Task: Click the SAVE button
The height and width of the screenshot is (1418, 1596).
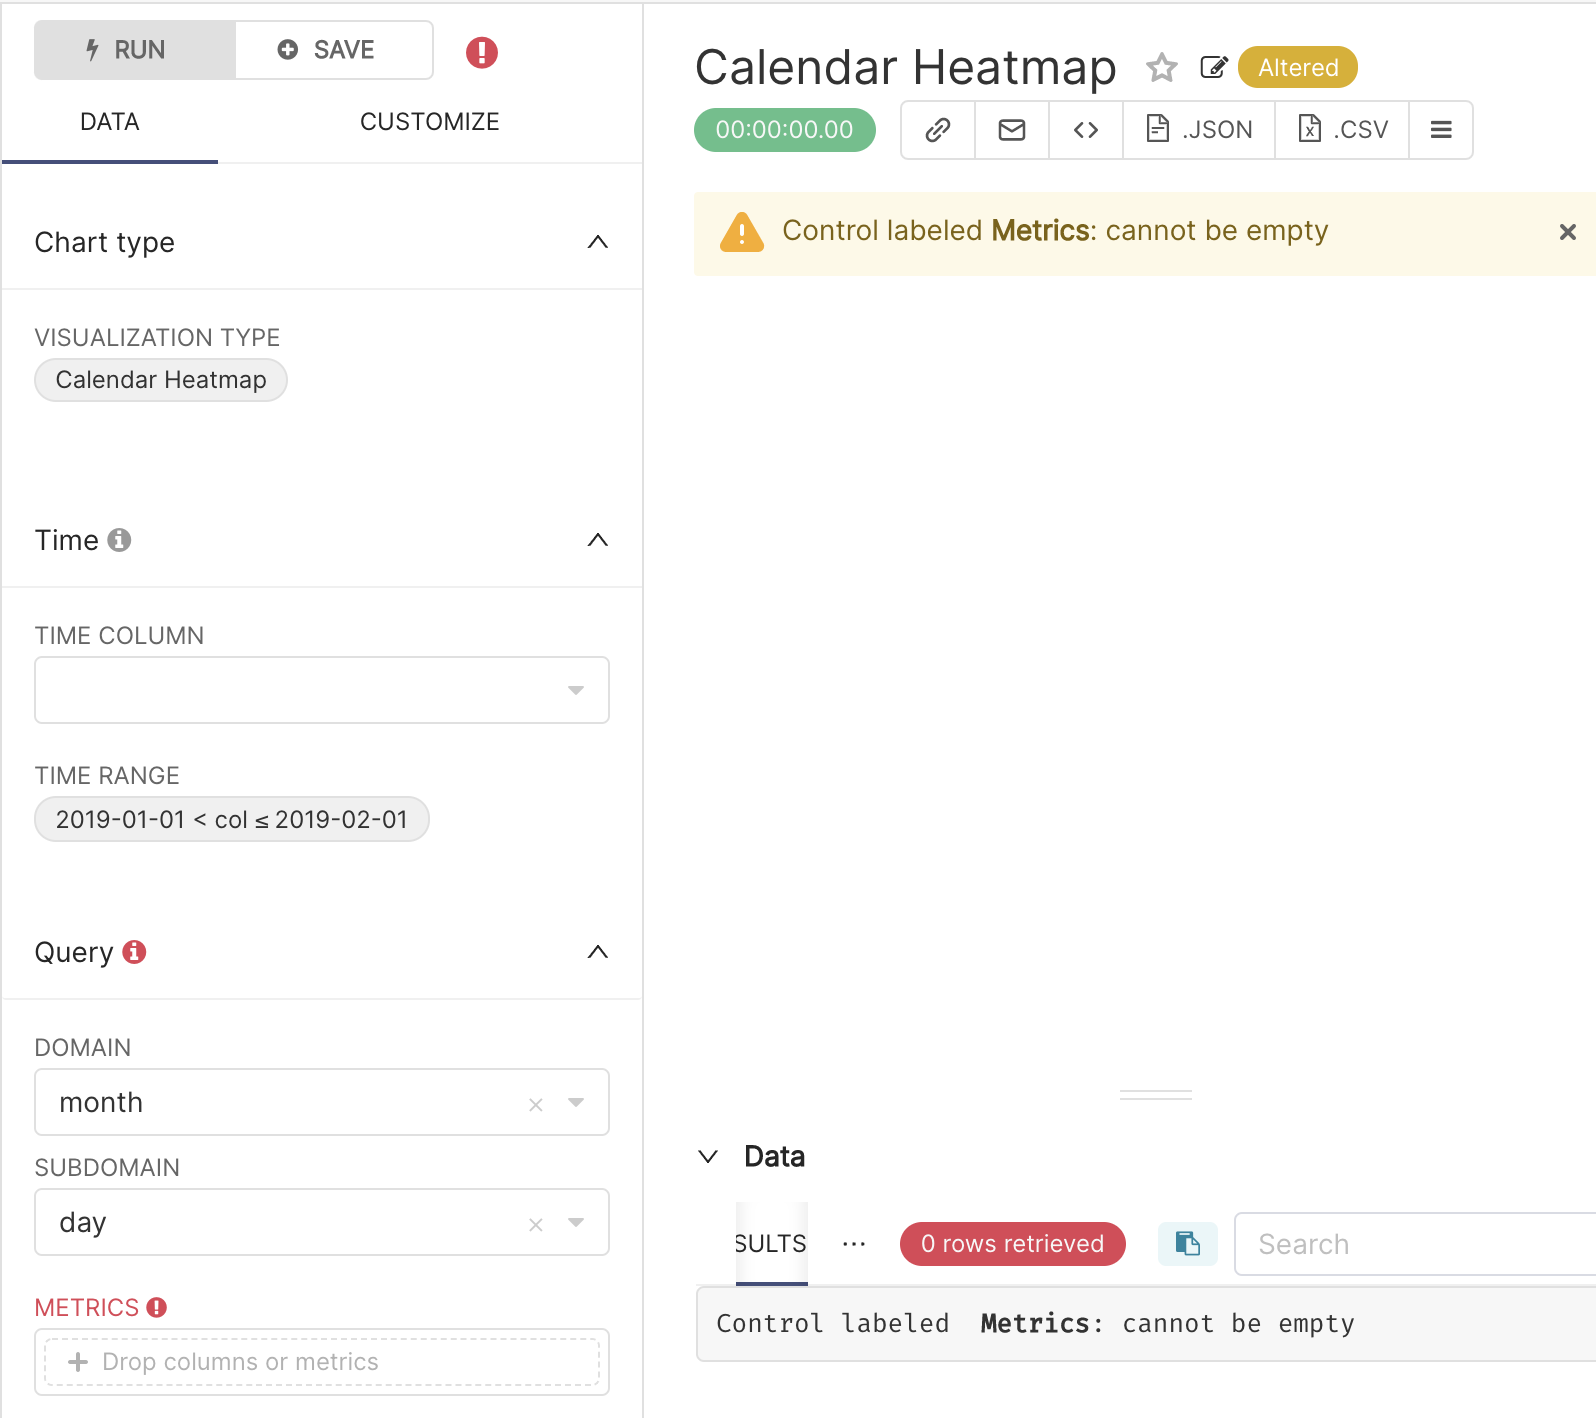Action: (334, 50)
